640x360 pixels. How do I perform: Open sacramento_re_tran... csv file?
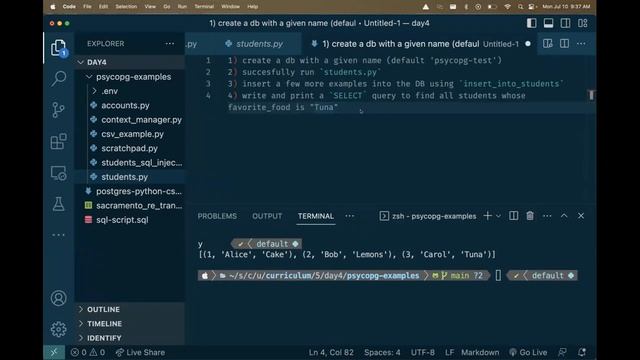139,205
